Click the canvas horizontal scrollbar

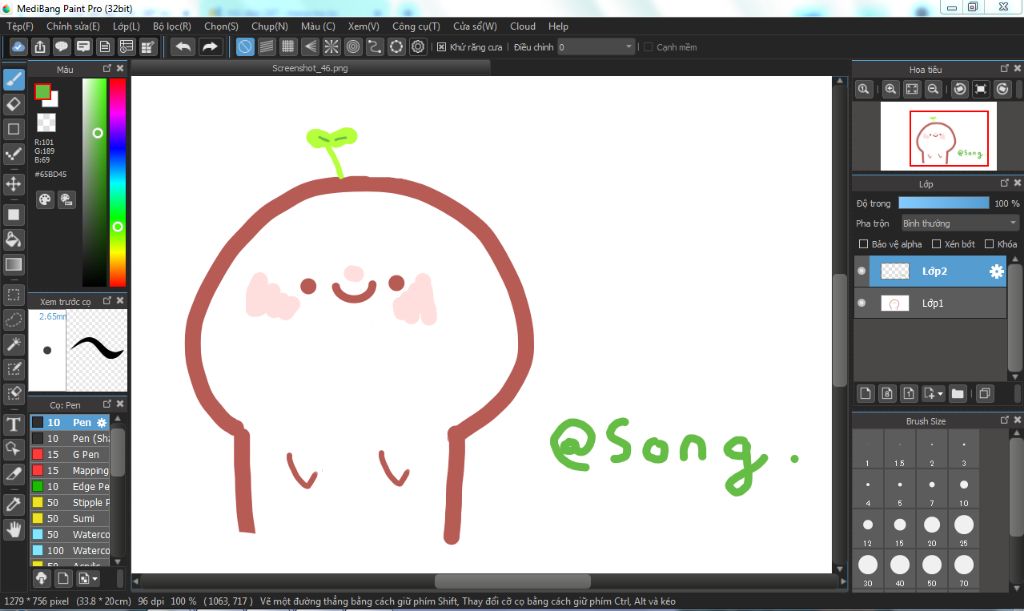point(513,581)
